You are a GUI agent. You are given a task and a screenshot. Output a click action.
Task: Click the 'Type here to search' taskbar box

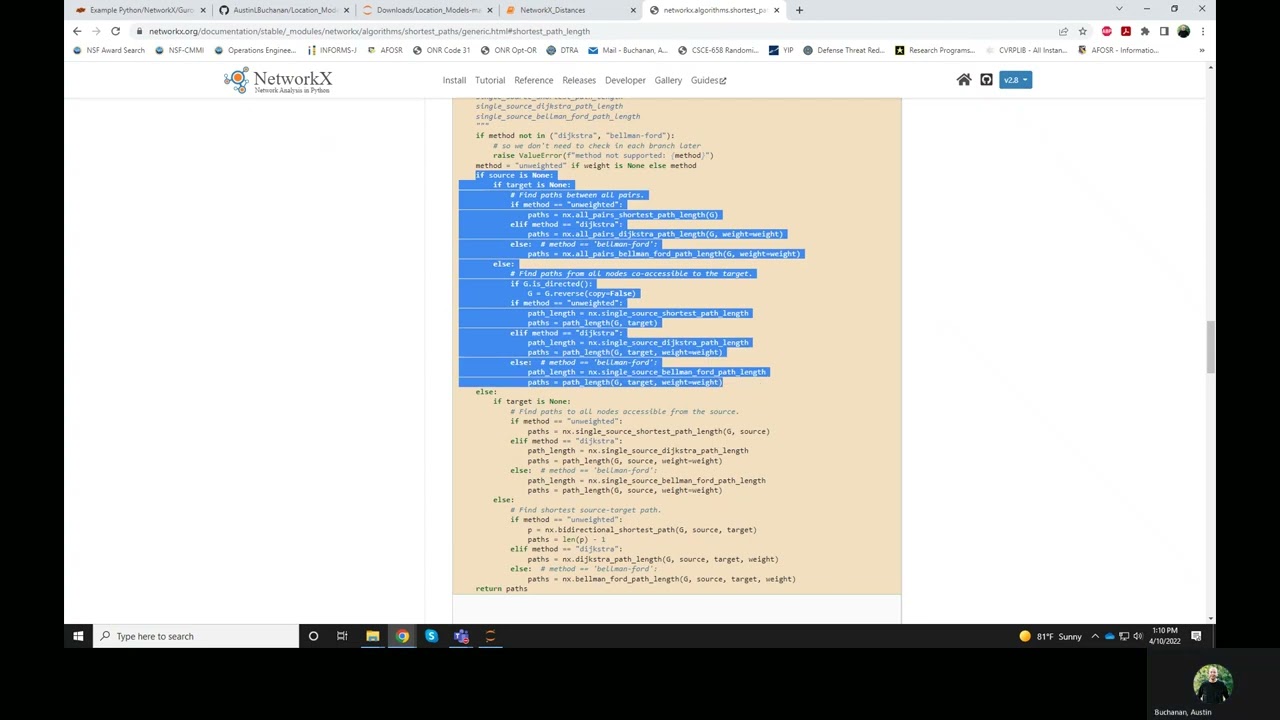pyautogui.click(x=196, y=636)
